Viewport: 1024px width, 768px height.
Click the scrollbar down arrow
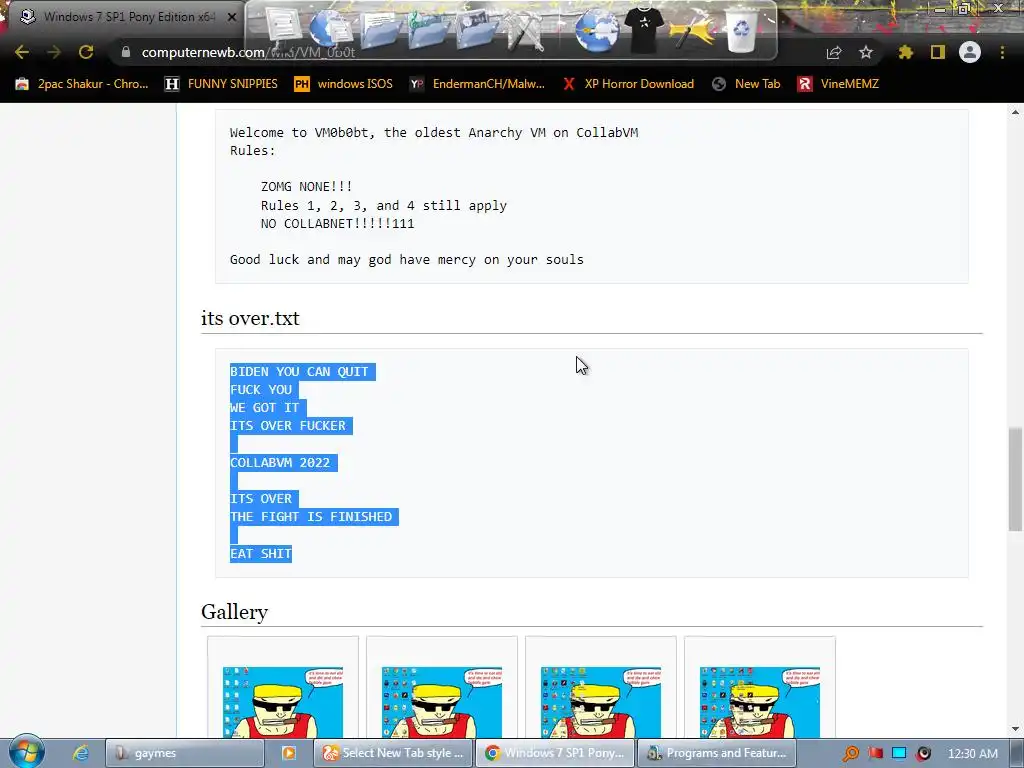pos(1015,729)
